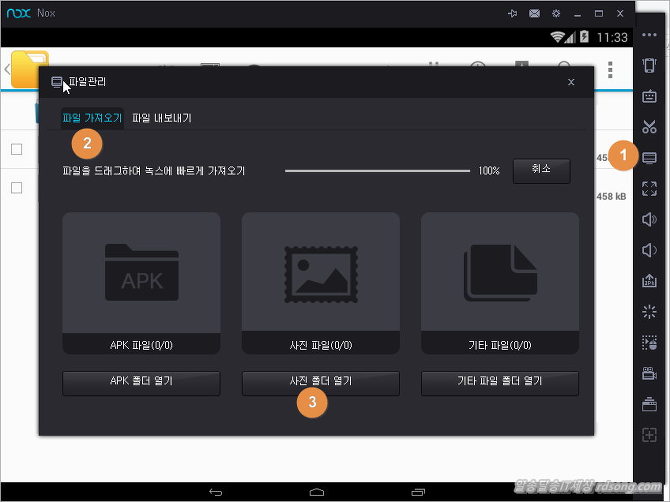
Task: Select the 사진 파일 picture tile
Action: (320, 283)
